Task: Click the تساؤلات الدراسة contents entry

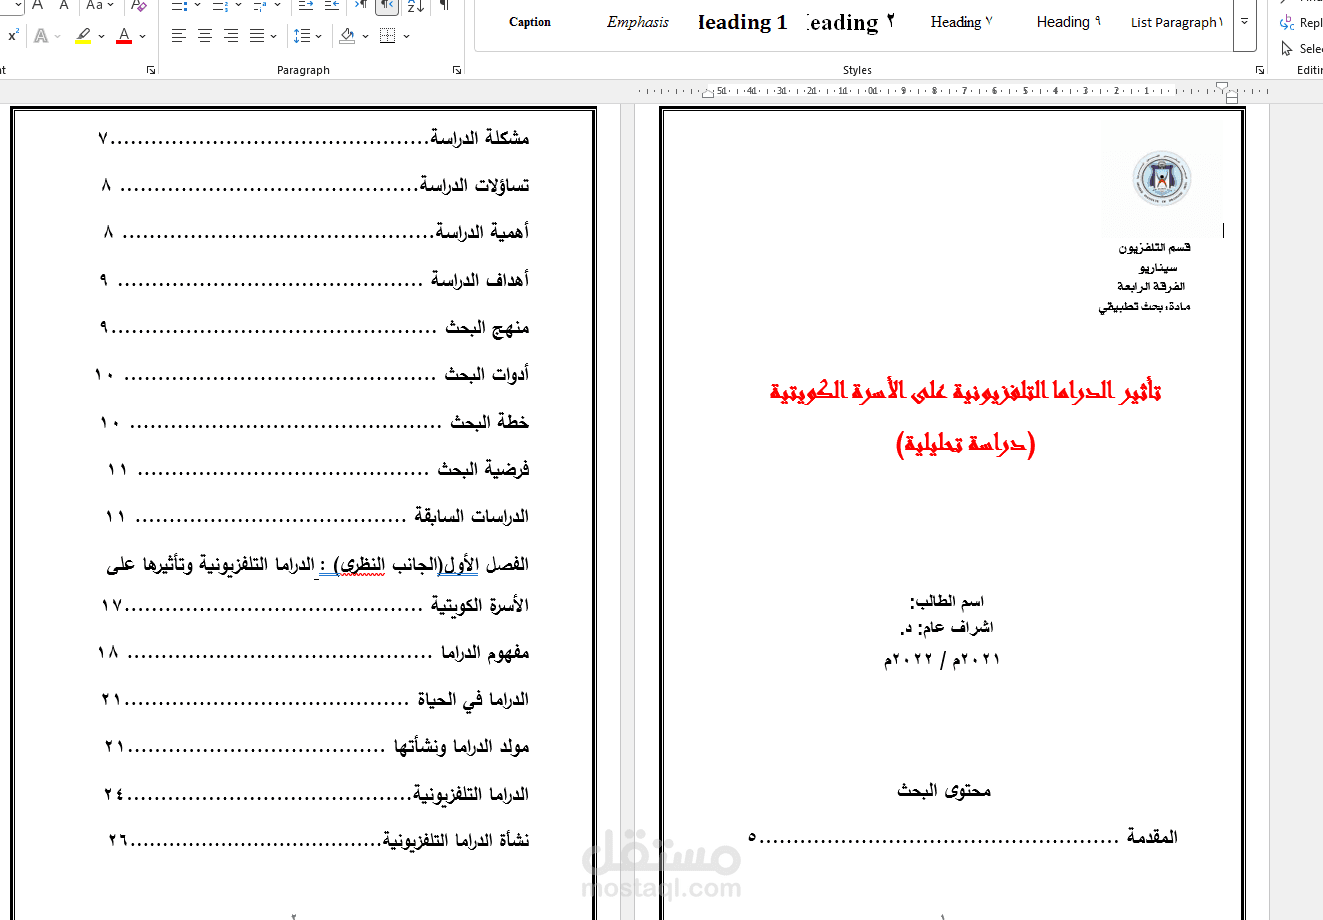Action: 315,185
